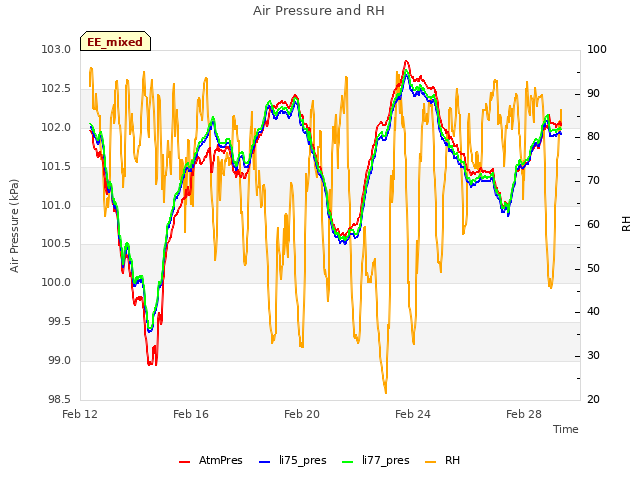
Task: Click the green li77_pres legend swatch
Action: pyautogui.click(x=348, y=462)
